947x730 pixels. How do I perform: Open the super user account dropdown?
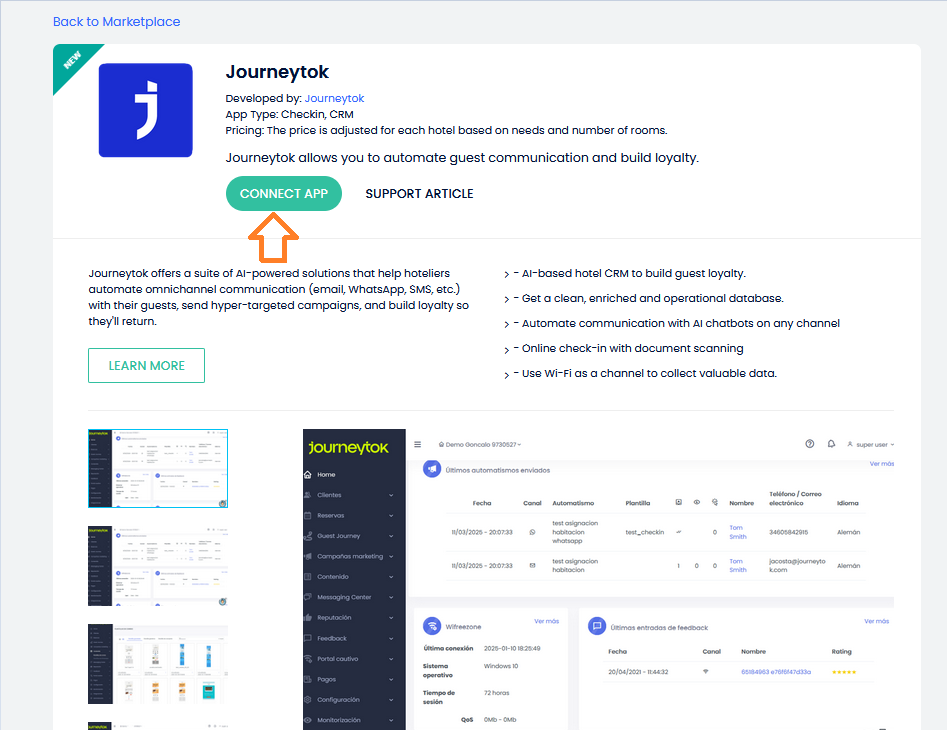click(870, 444)
